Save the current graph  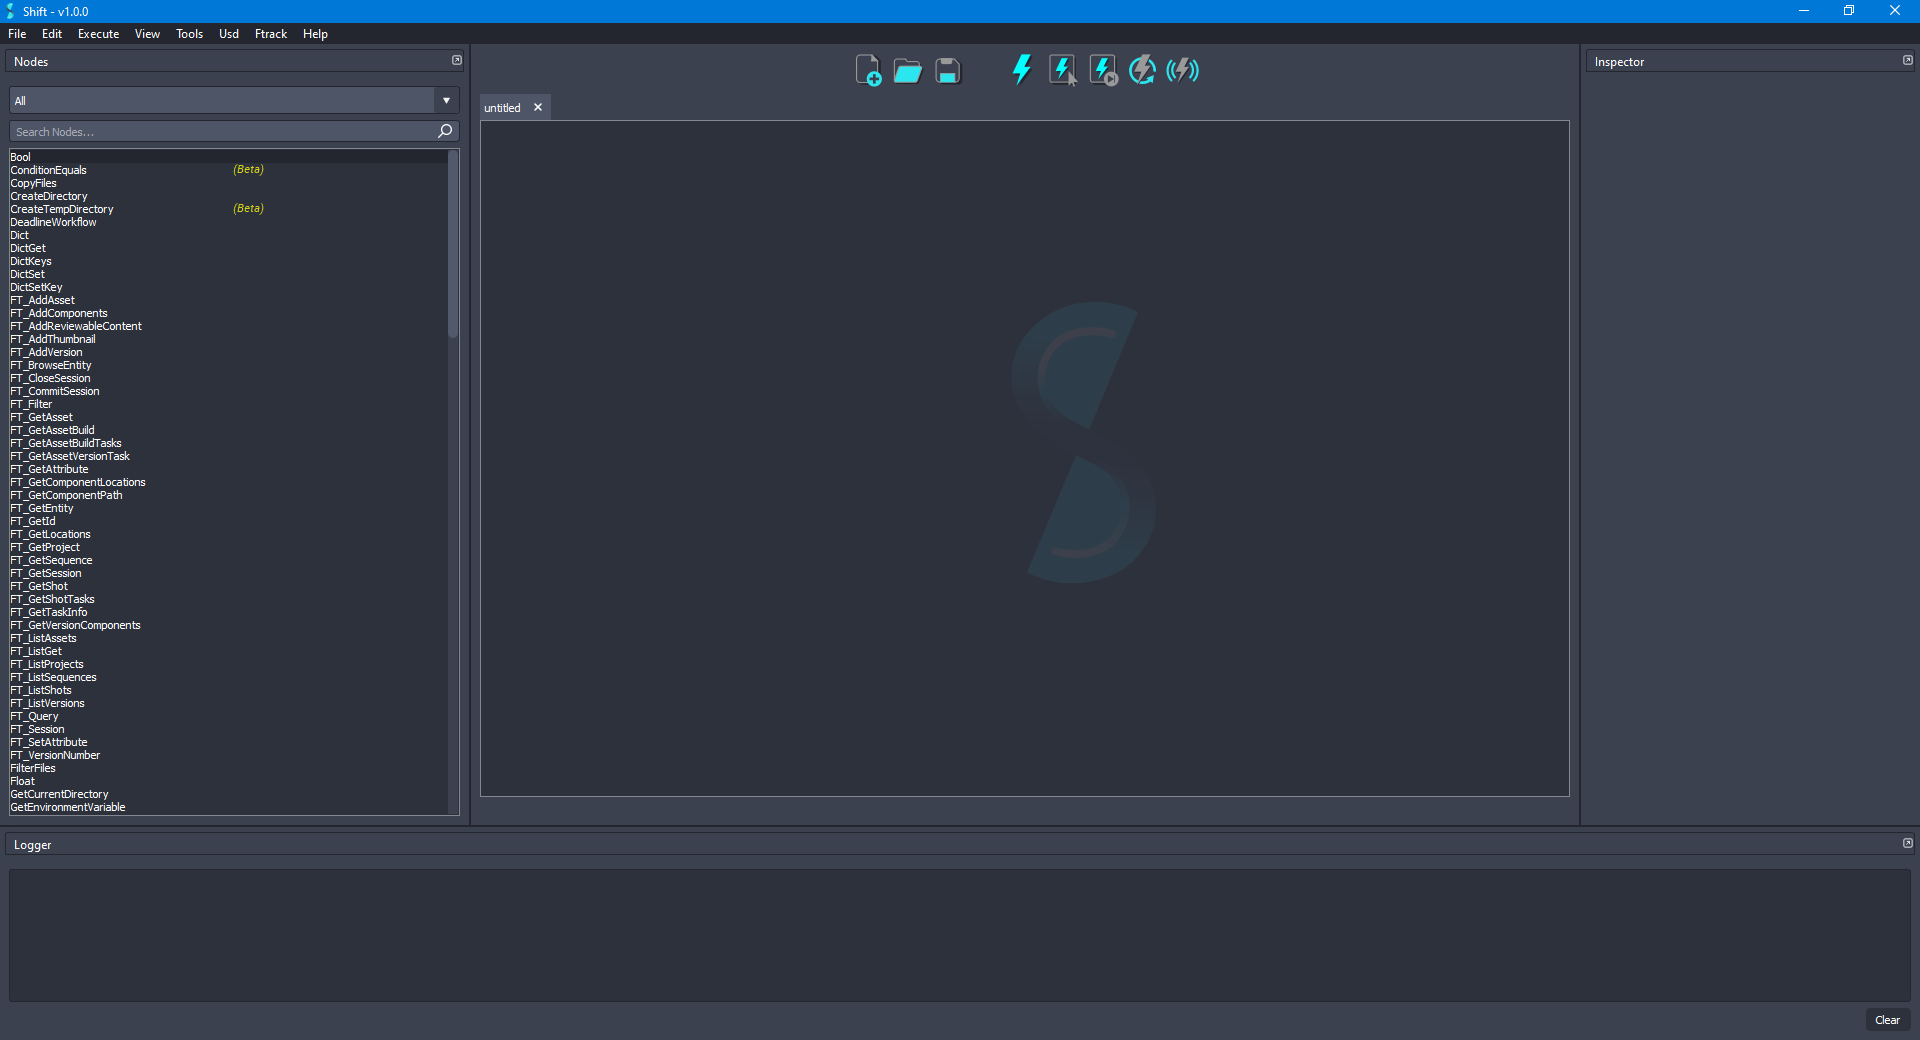[x=946, y=70]
